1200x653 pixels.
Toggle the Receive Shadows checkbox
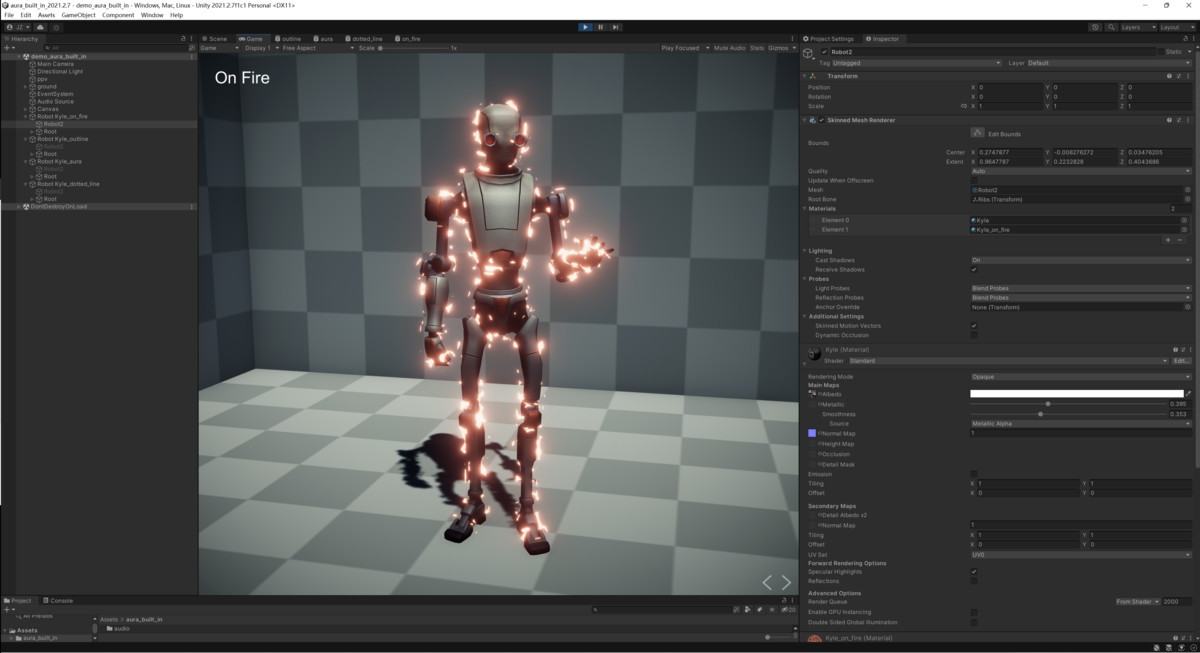pyautogui.click(x=973, y=269)
